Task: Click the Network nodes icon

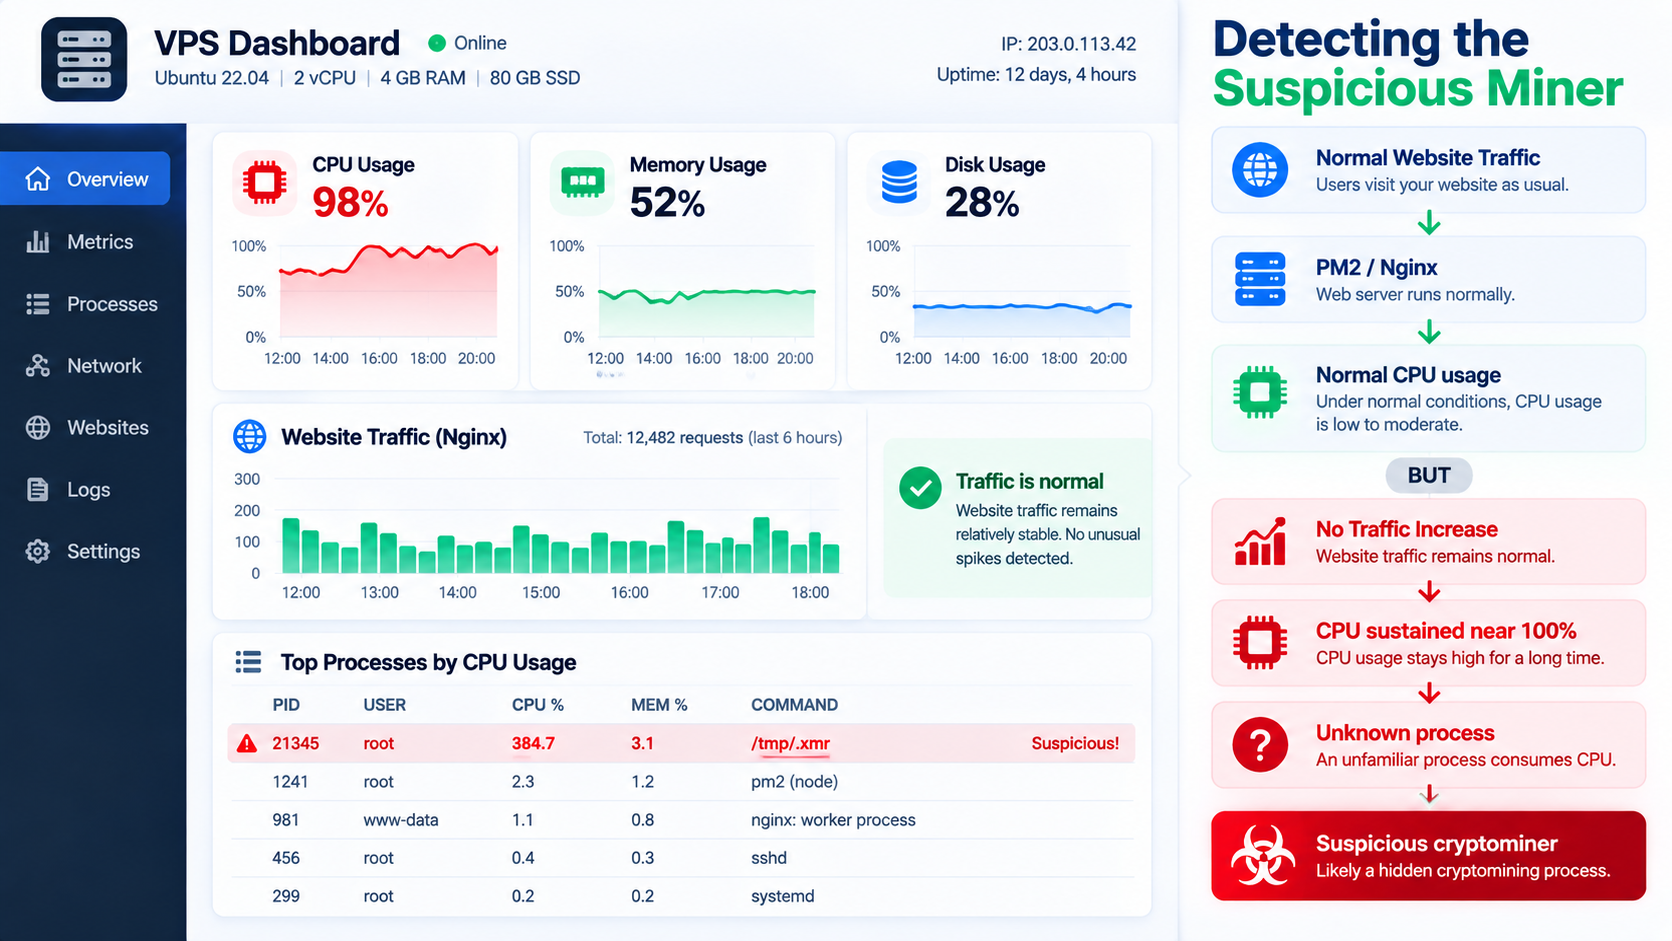Action: click(38, 366)
